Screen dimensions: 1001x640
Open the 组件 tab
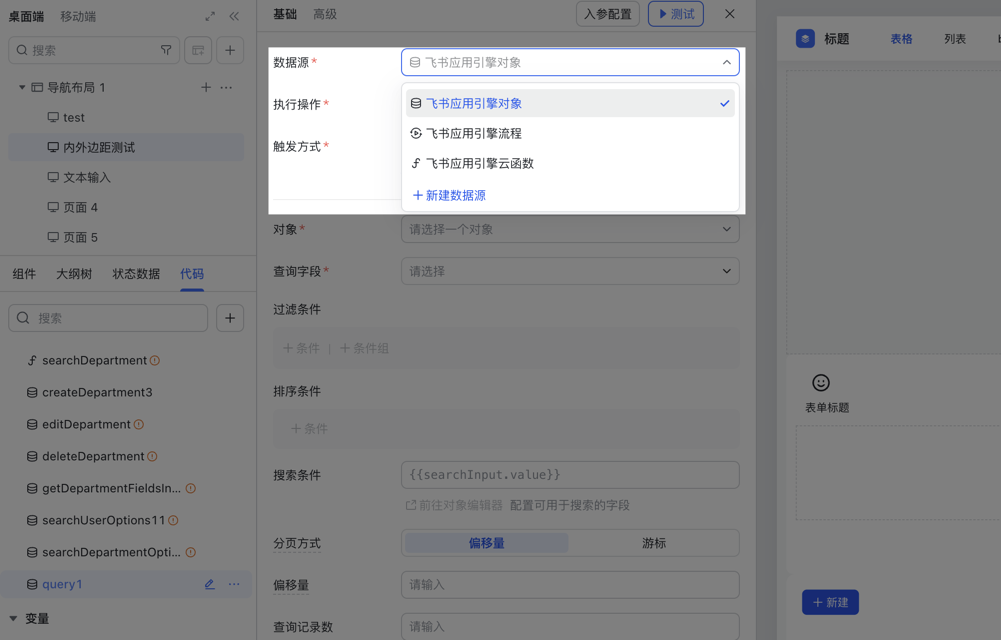(x=24, y=274)
